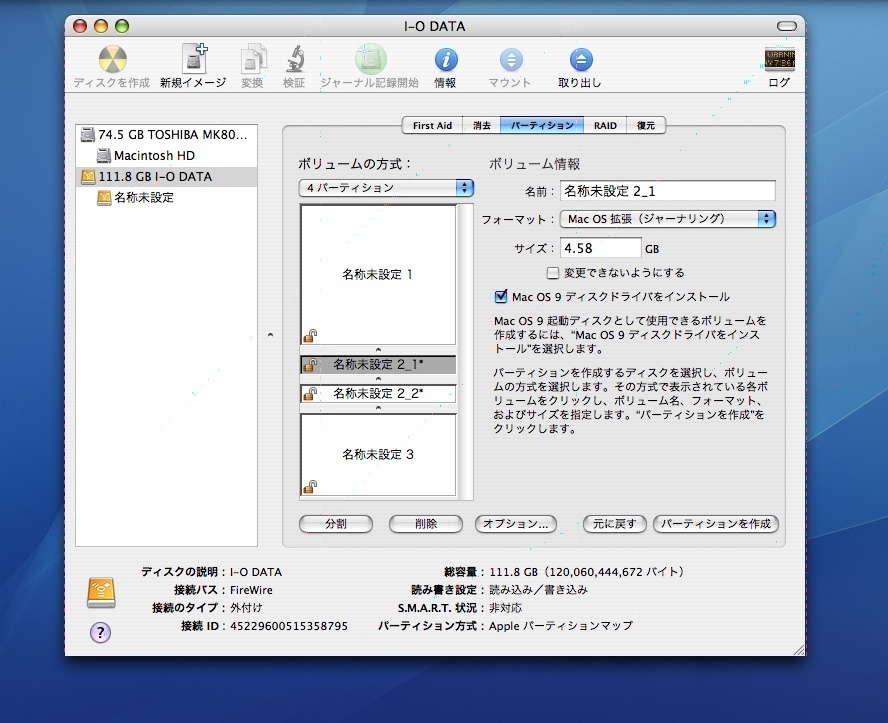Click the 削除 delete button
888x723 pixels.
[426, 524]
